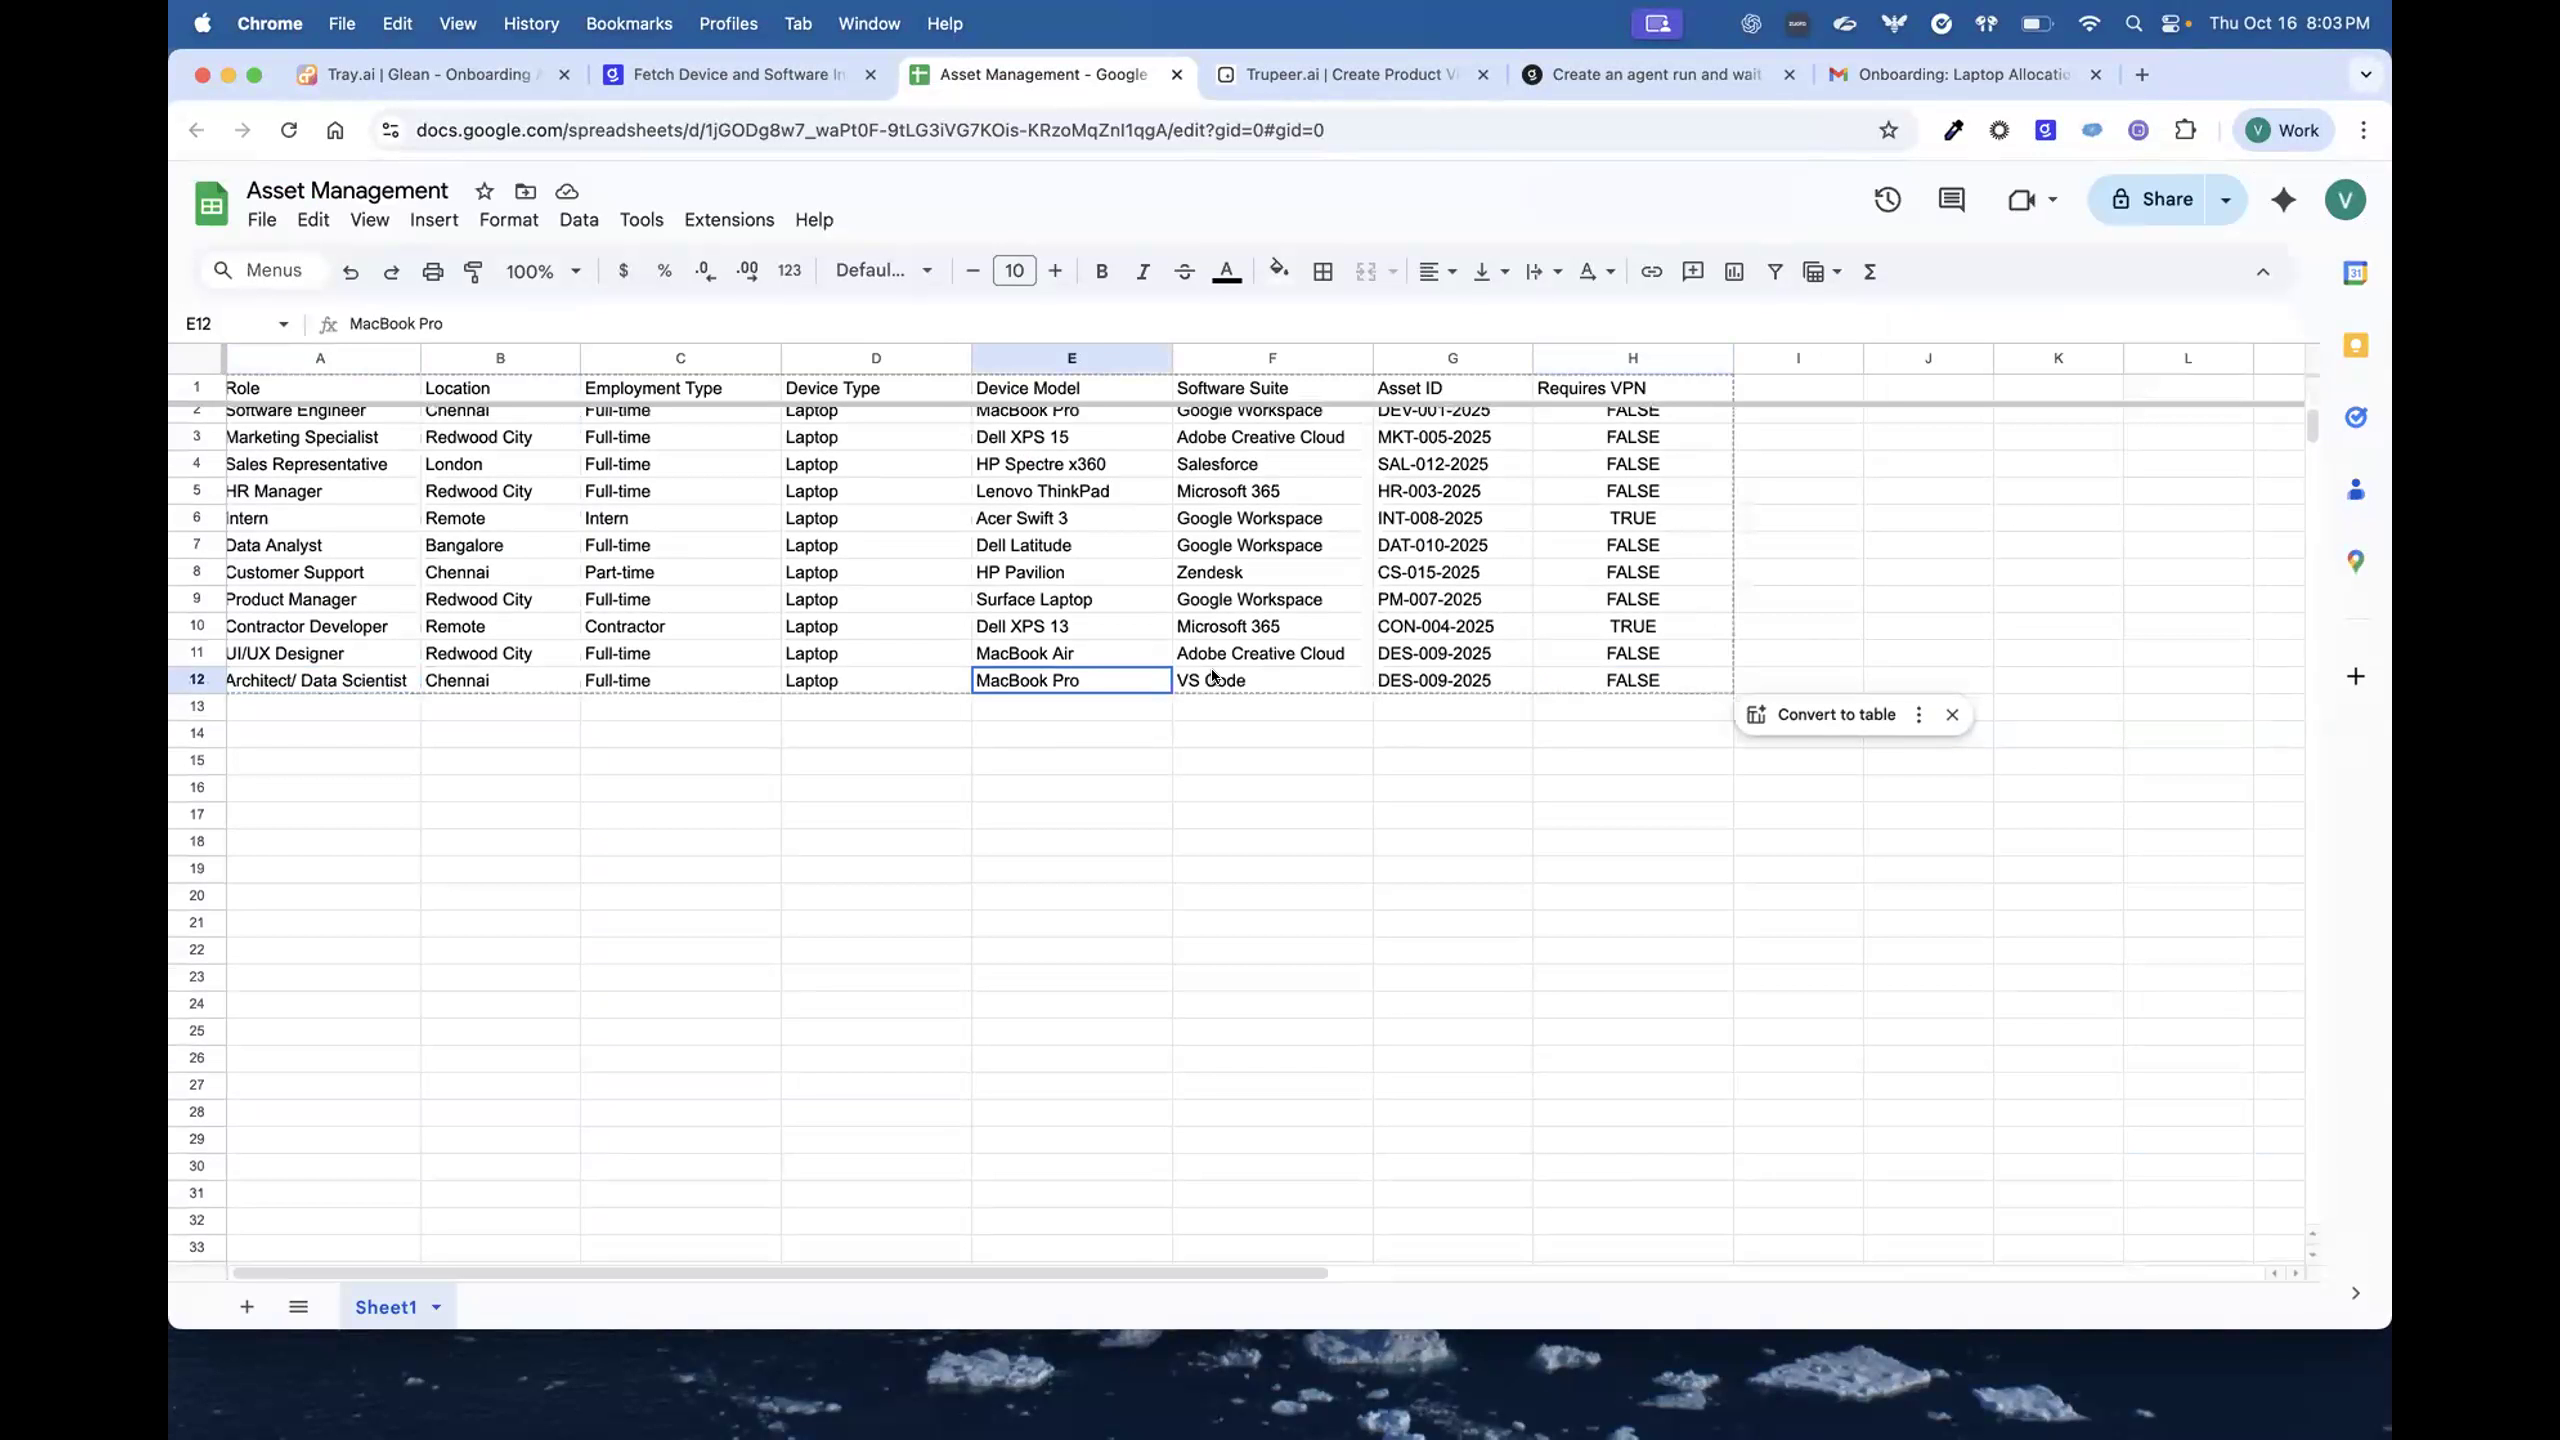Select the Paint format tool

pyautogui.click(x=473, y=271)
